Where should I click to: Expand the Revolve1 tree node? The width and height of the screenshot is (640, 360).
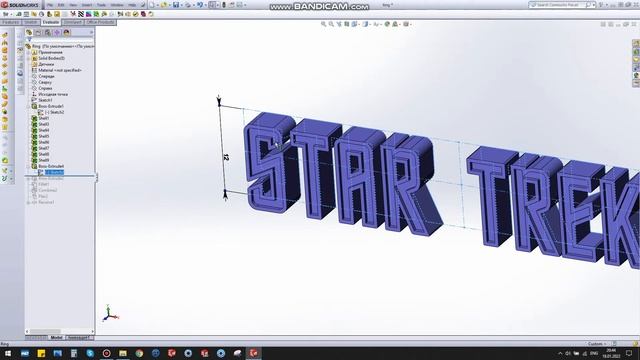coord(29,202)
